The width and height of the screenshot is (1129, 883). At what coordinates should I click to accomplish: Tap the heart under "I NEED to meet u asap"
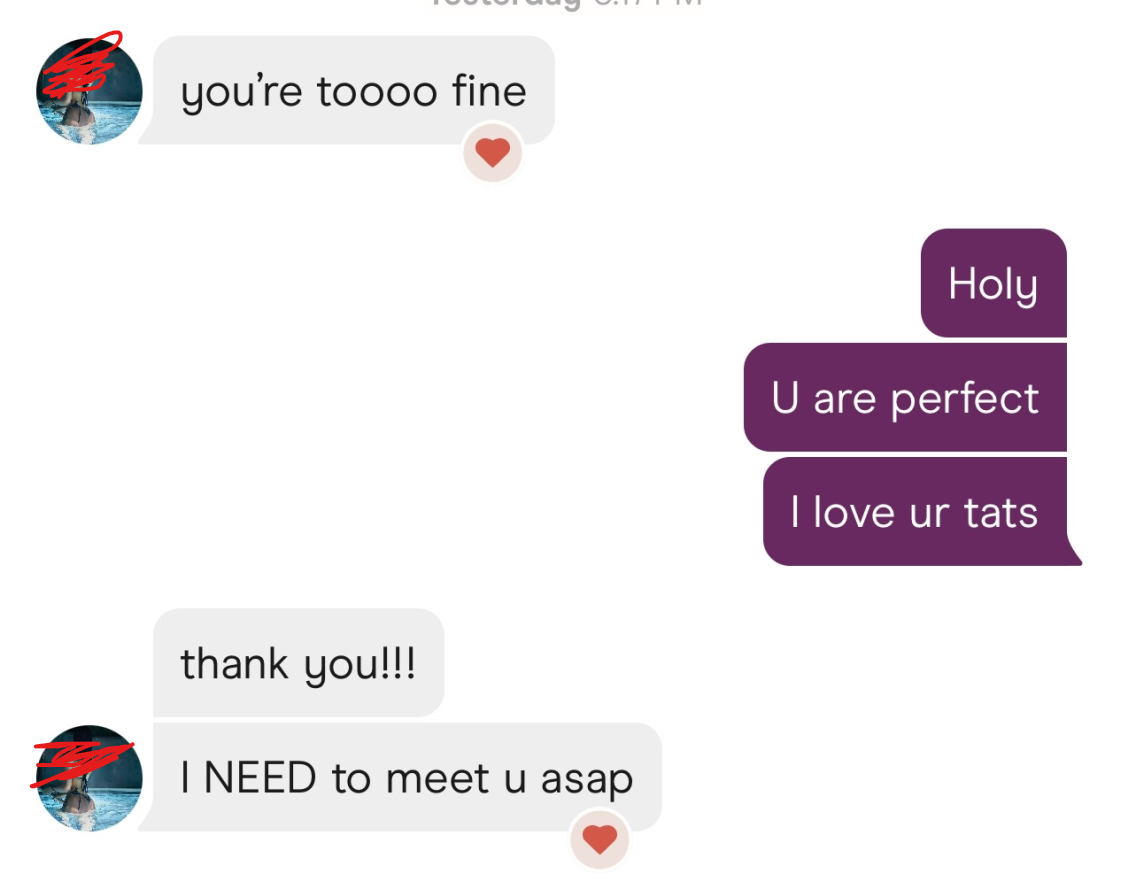pyautogui.click(x=599, y=840)
